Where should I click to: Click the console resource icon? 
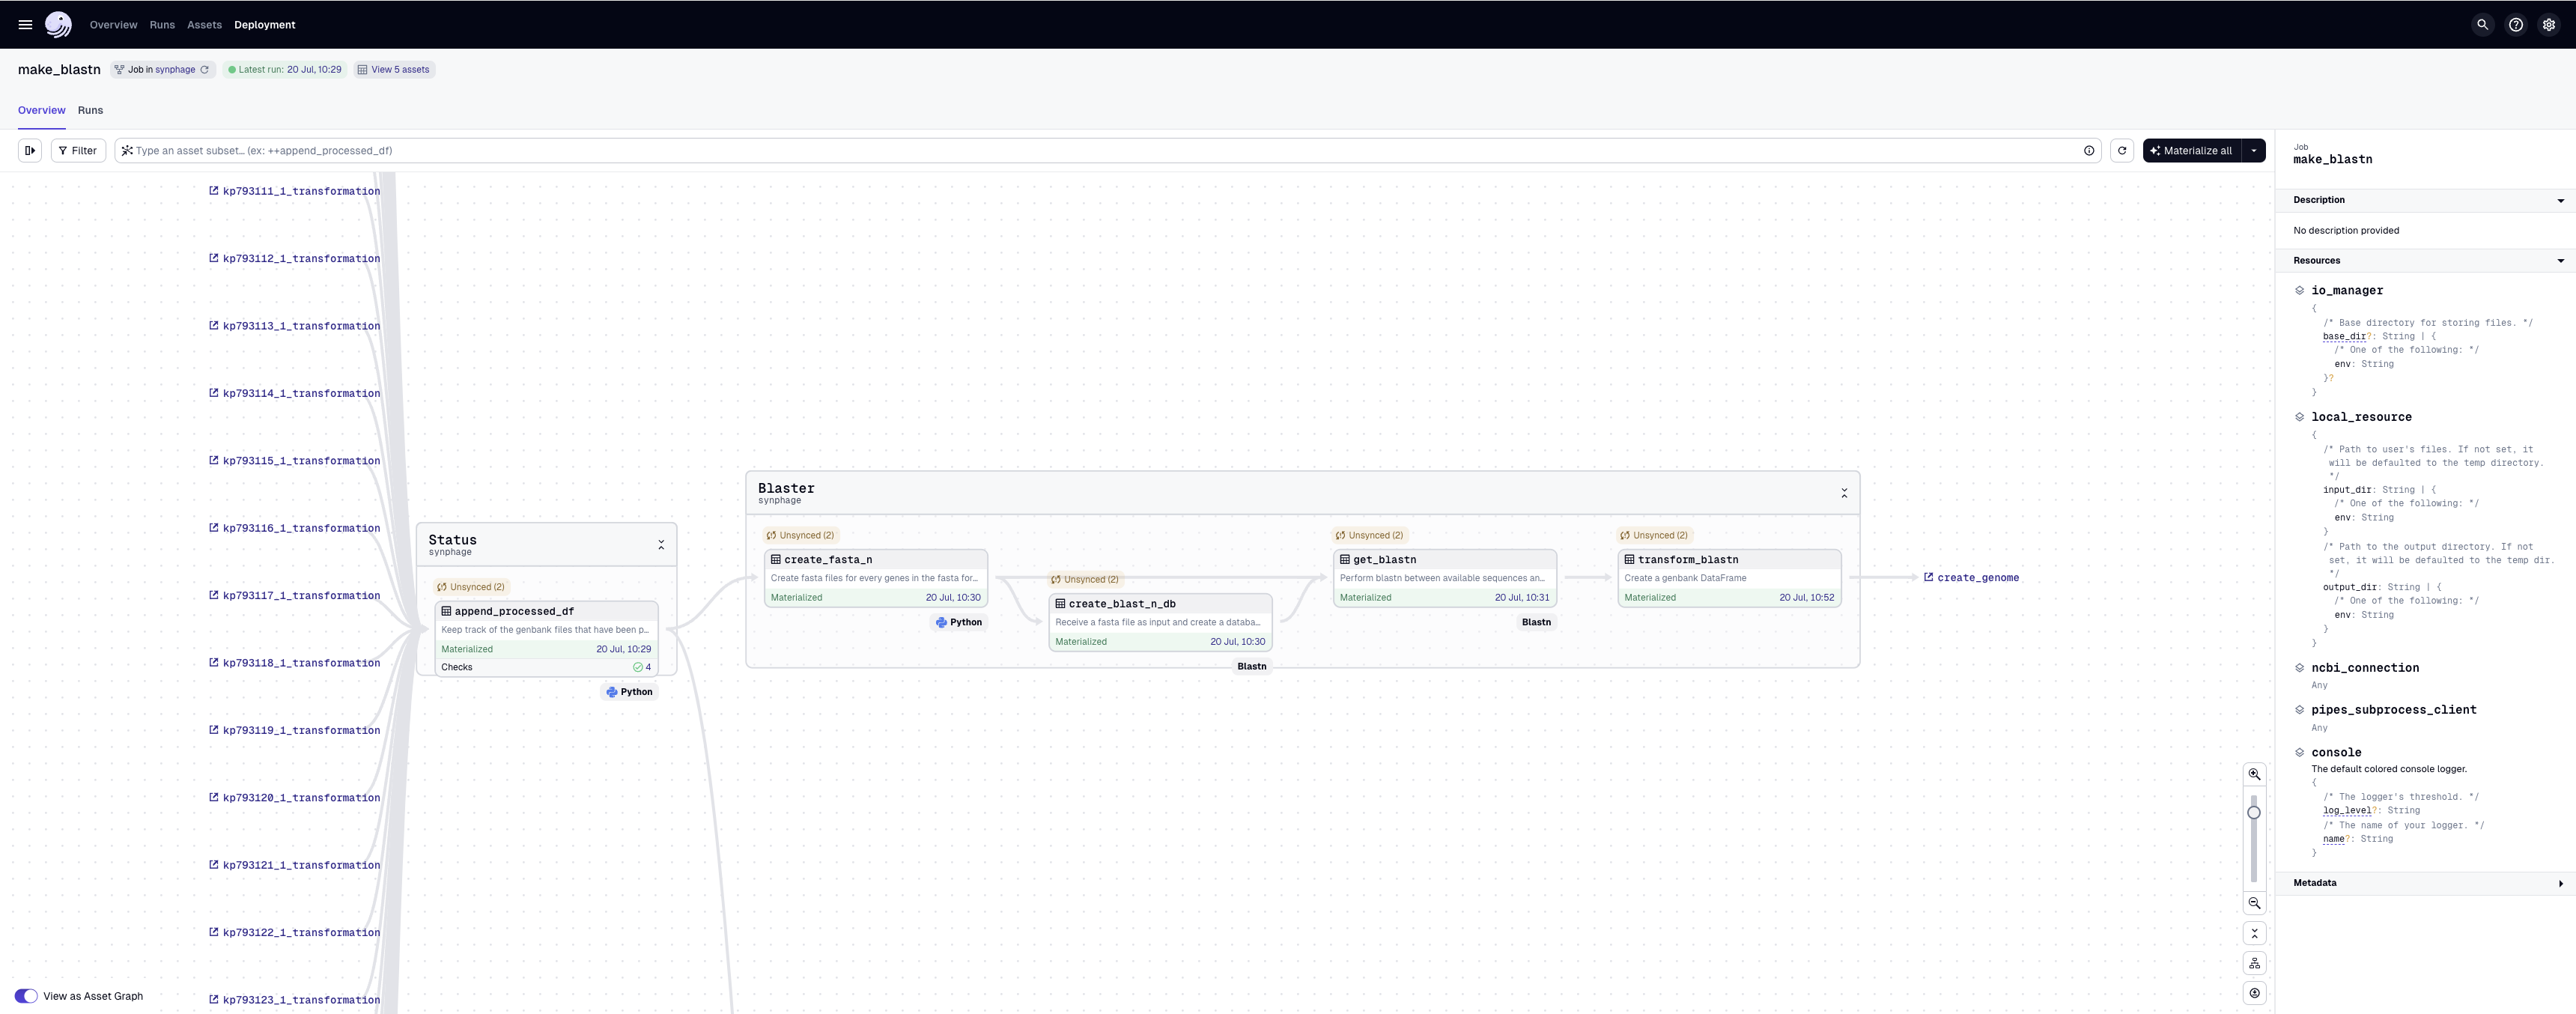[2299, 752]
